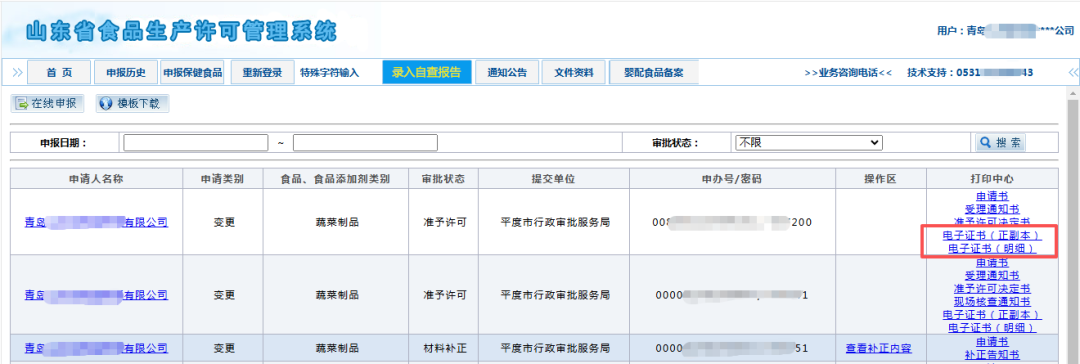The width and height of the screenshot is (1080, 364).
Task: Open the 现场核查通知书 link
Action: point(992,301)
